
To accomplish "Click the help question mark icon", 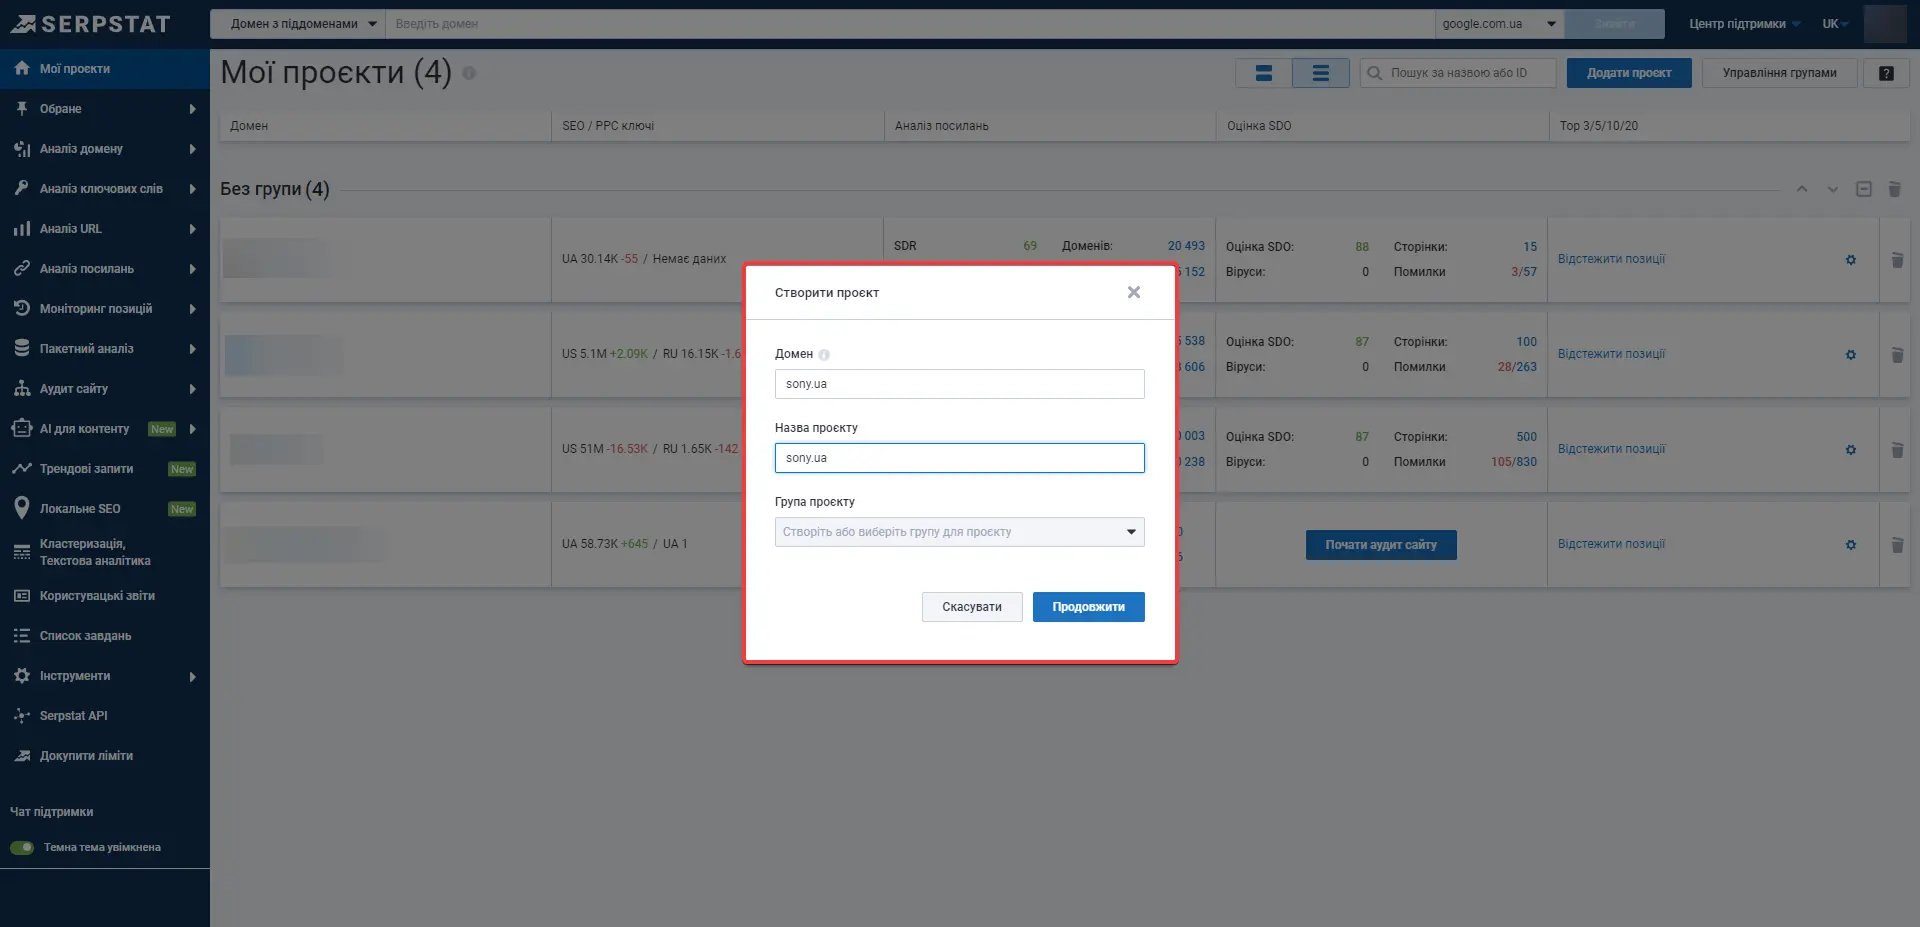I will [1886, 73].
